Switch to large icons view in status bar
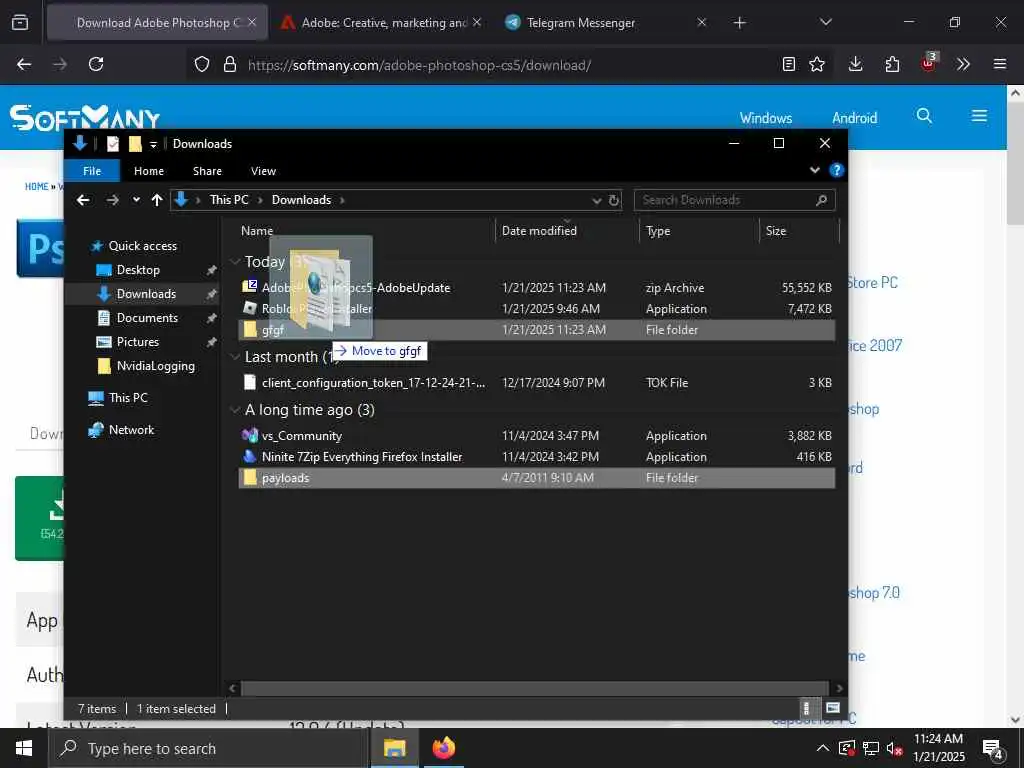Viewport: 1024px width, 768px height. coord(833,708)
